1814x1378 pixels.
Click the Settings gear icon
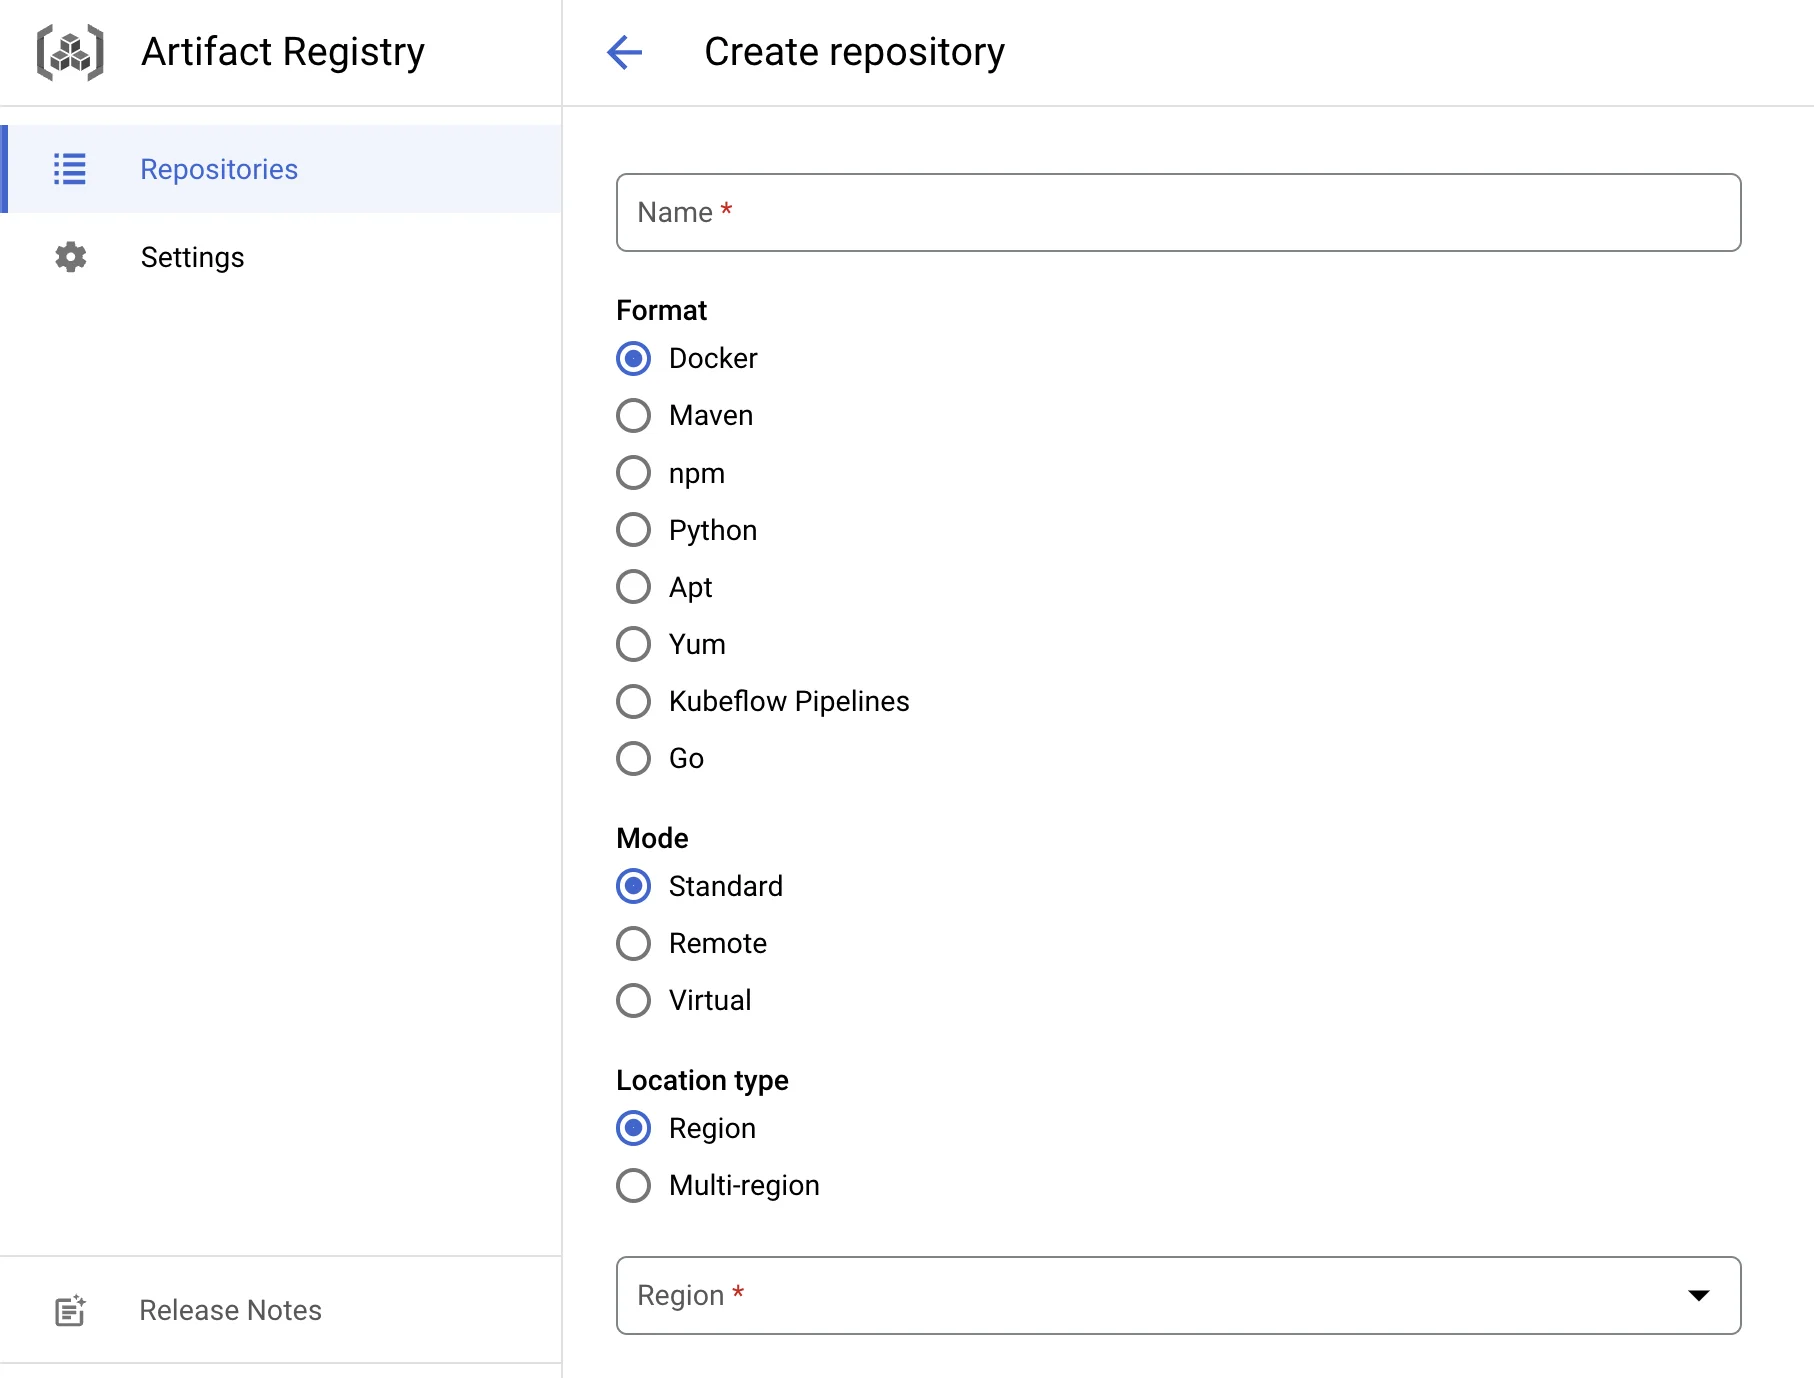tap(70, 257)
